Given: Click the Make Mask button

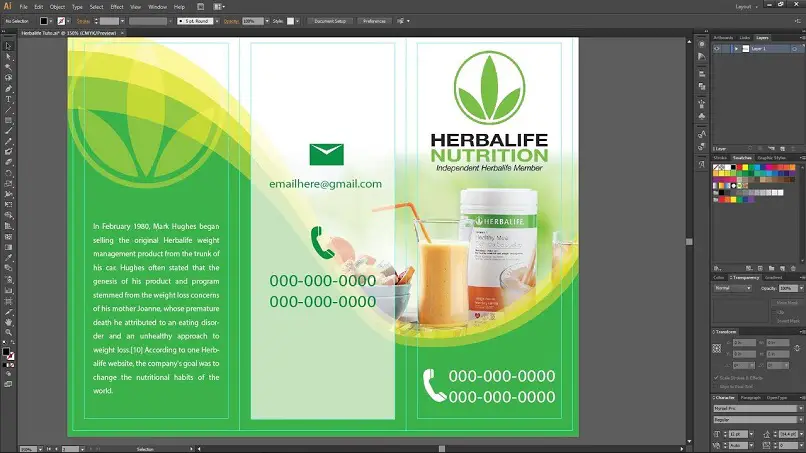Looking at the screenshot, I should click(787, 302).
